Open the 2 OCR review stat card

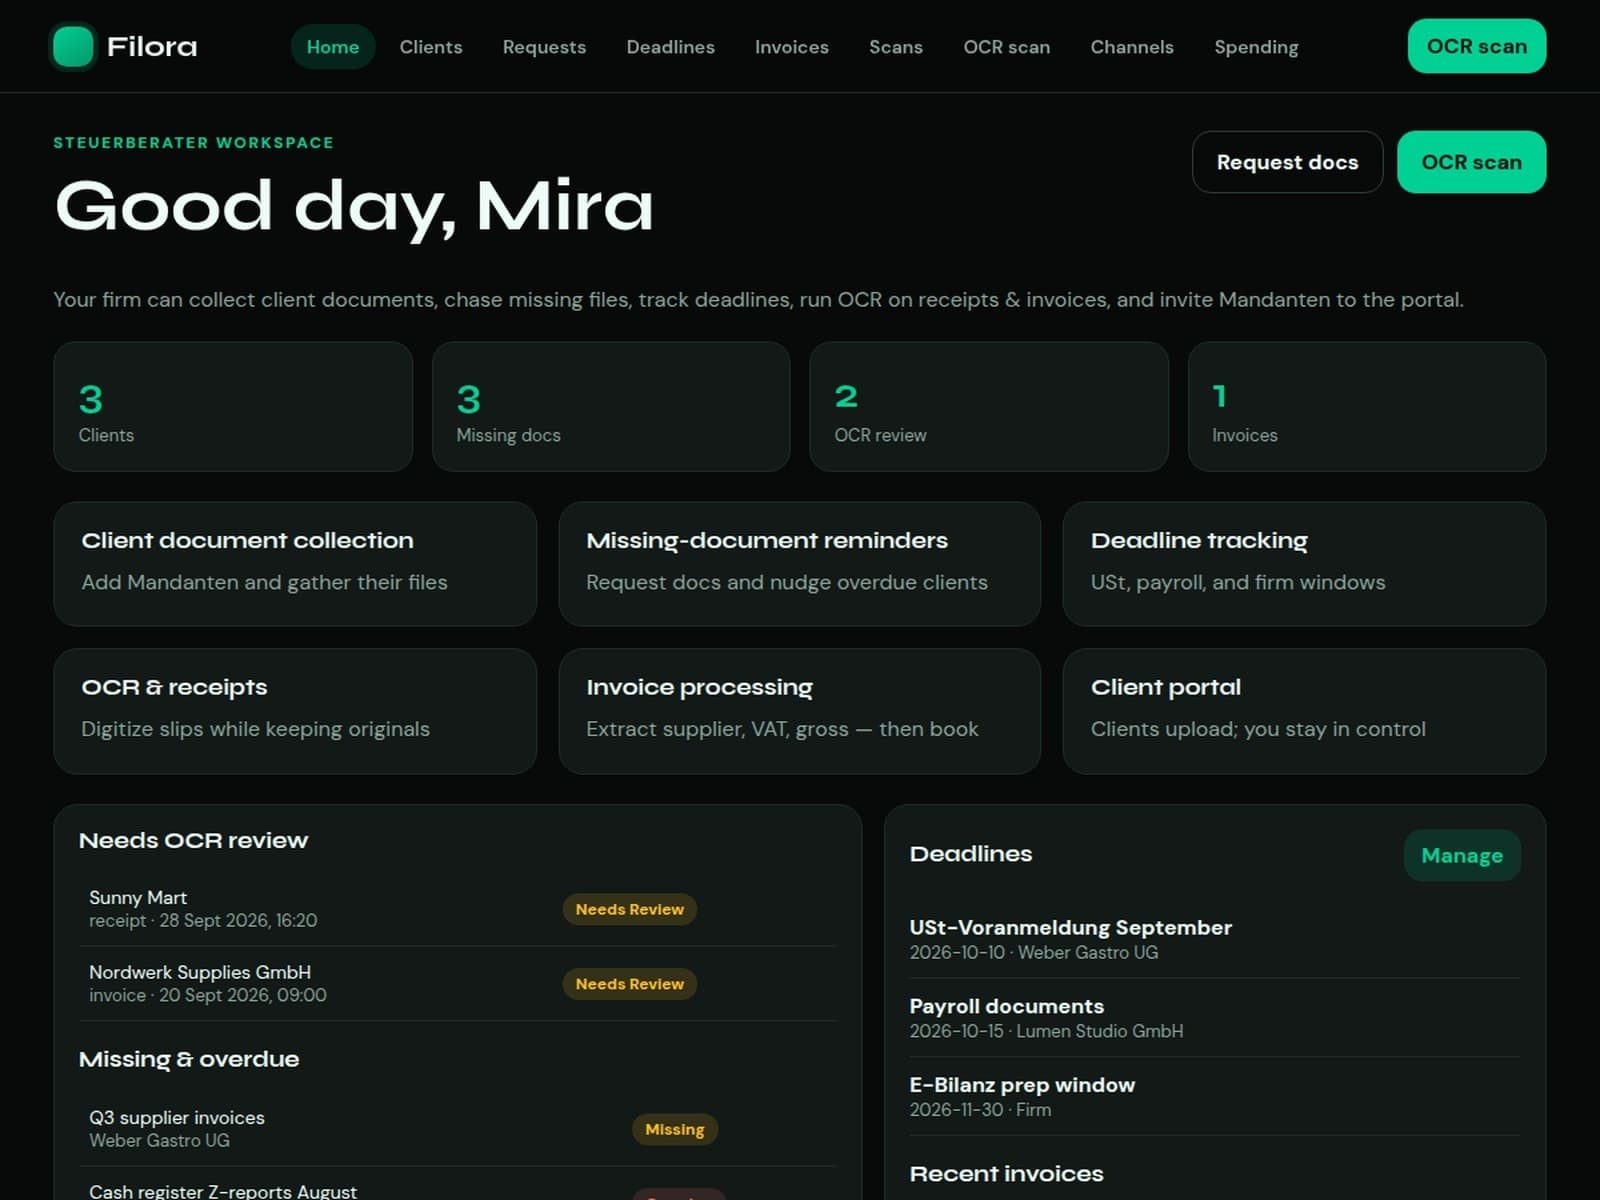[x=989, y=407]
